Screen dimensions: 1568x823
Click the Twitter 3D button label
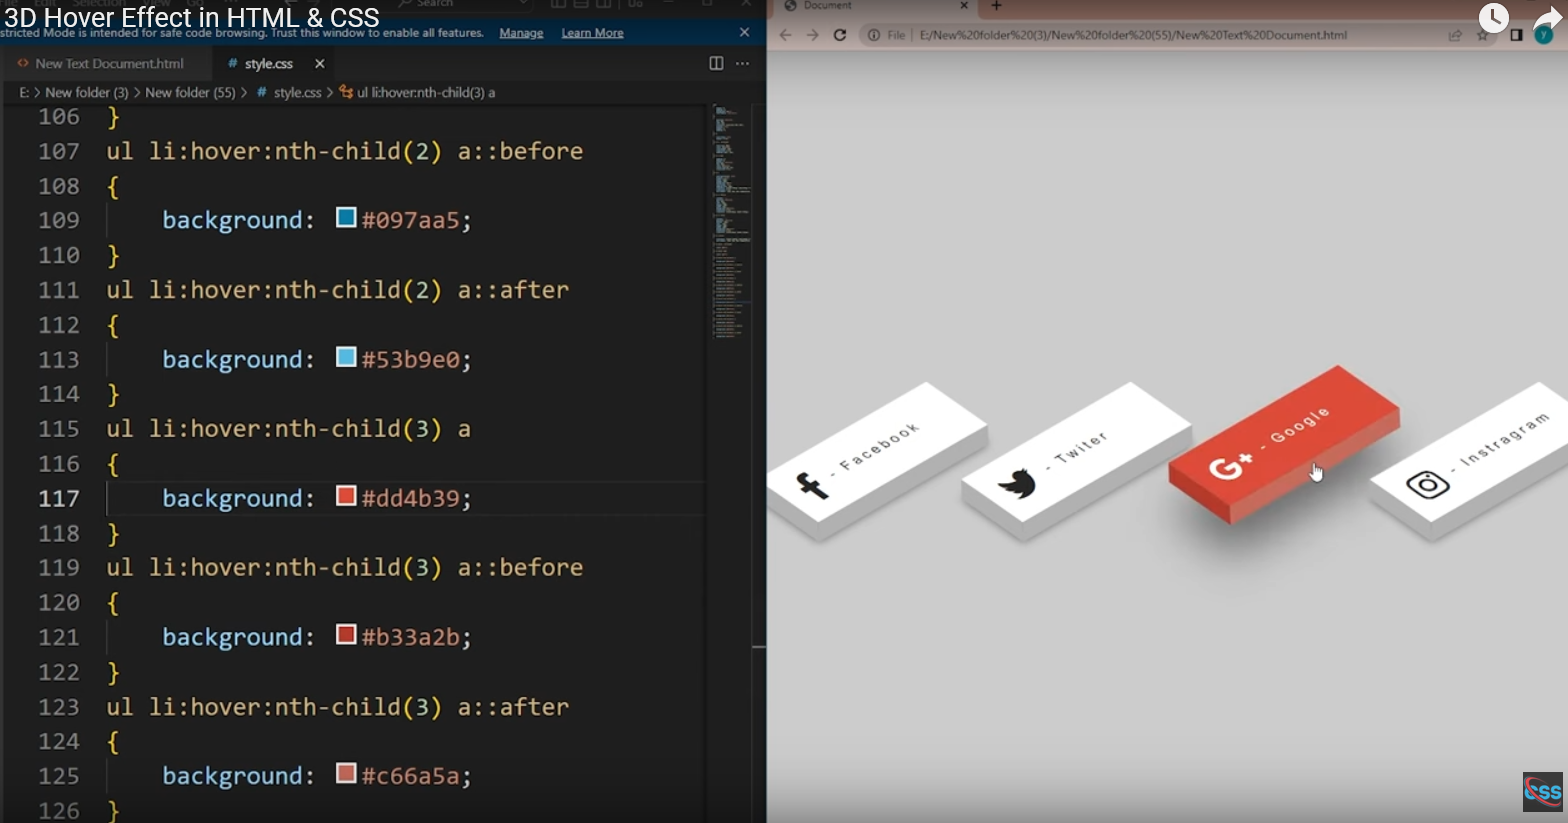click(1081, 447)
